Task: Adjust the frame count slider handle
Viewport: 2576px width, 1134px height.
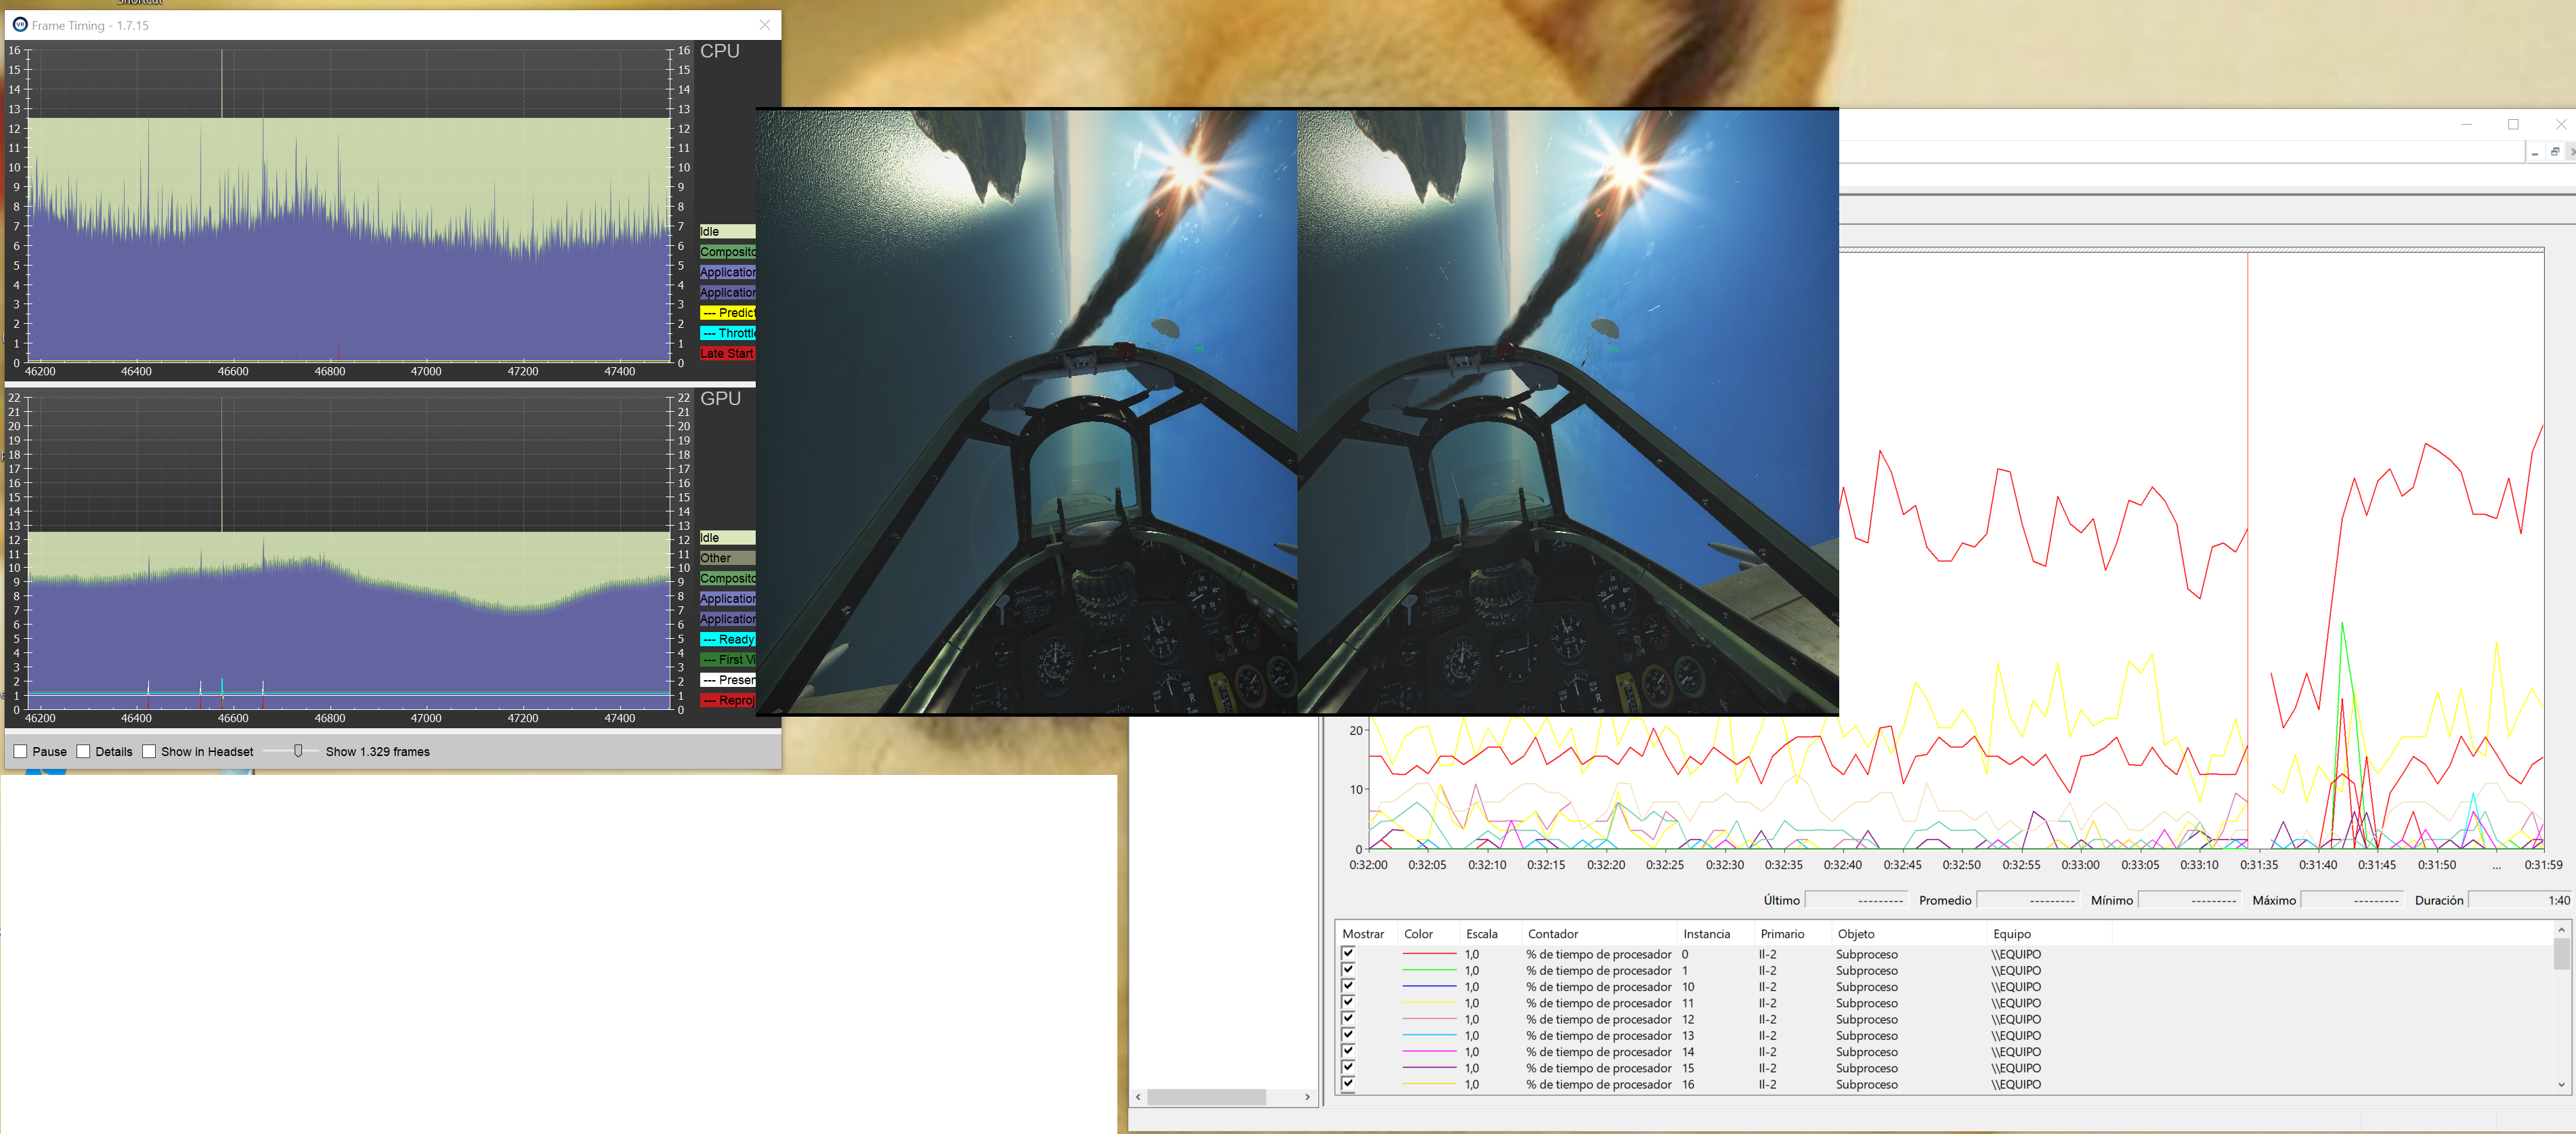Action: pyautogui.click(x=298, y=751)
